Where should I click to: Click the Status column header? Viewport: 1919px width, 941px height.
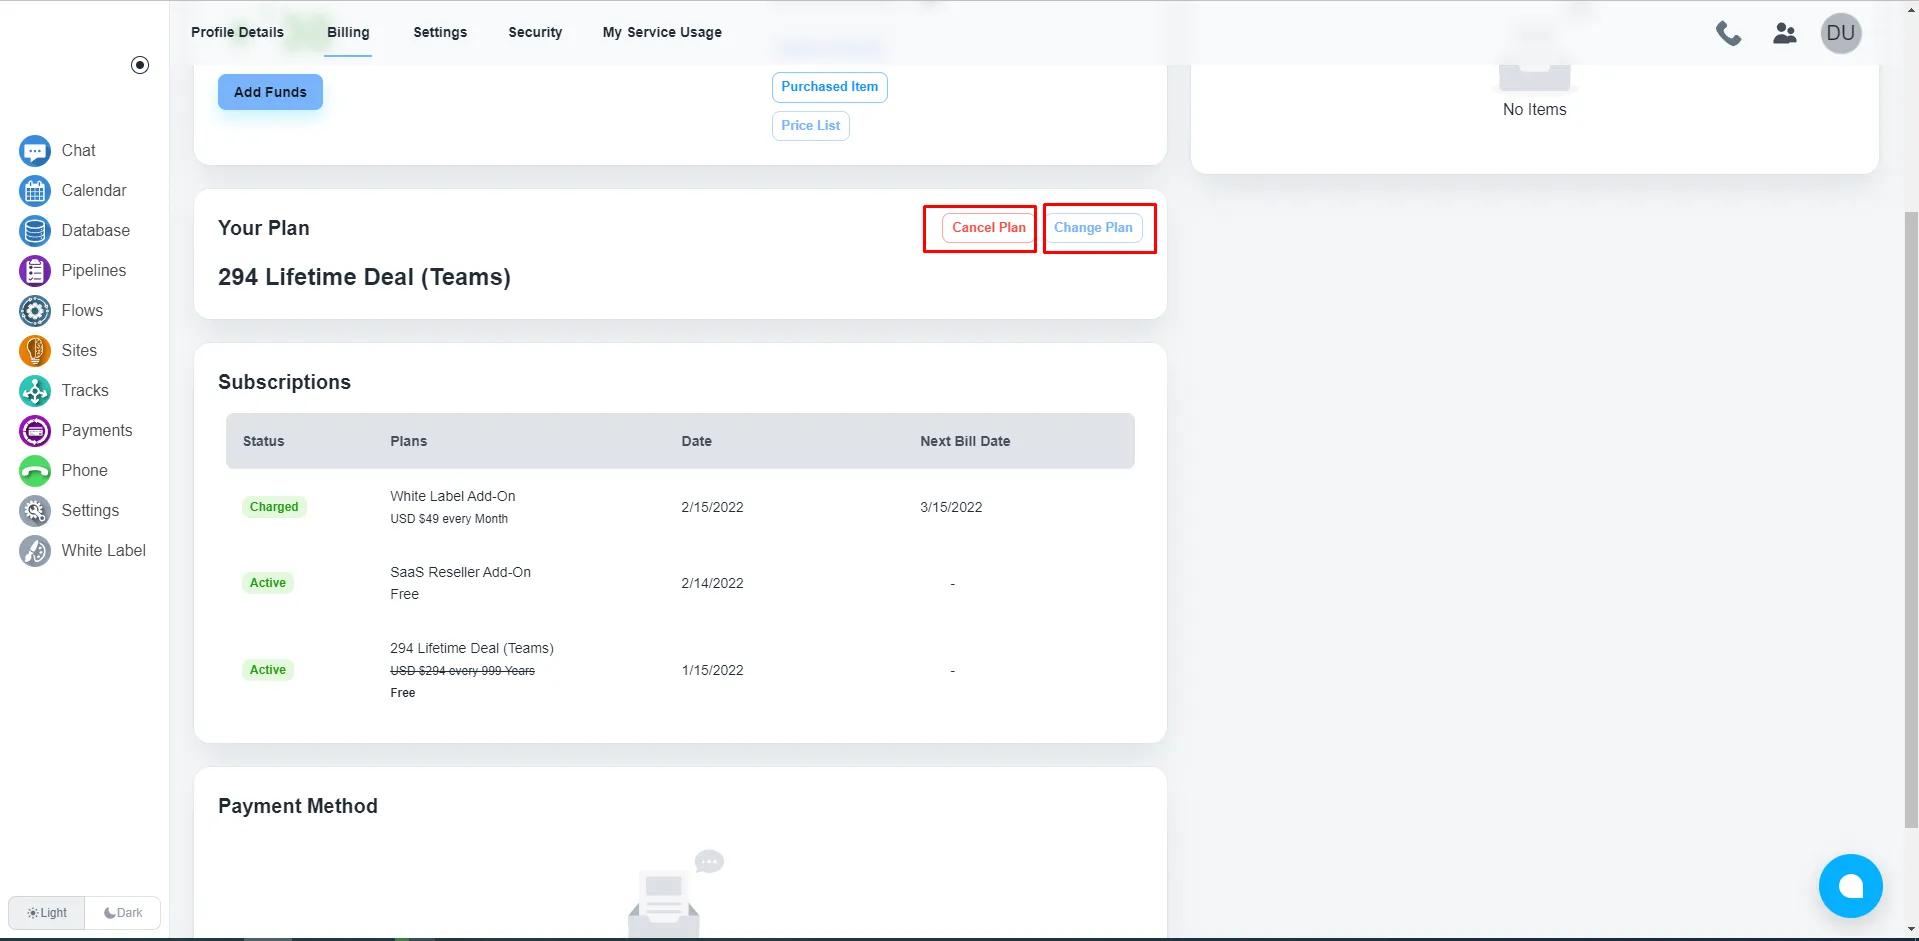coord(263,441)
